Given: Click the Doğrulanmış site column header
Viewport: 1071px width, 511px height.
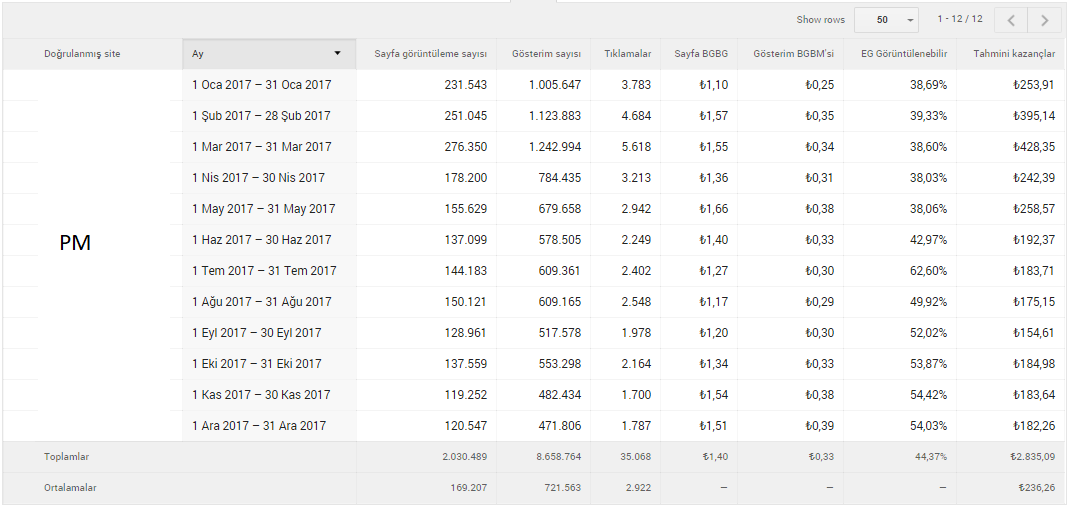Looking at the screenshot, I should 82,54.
